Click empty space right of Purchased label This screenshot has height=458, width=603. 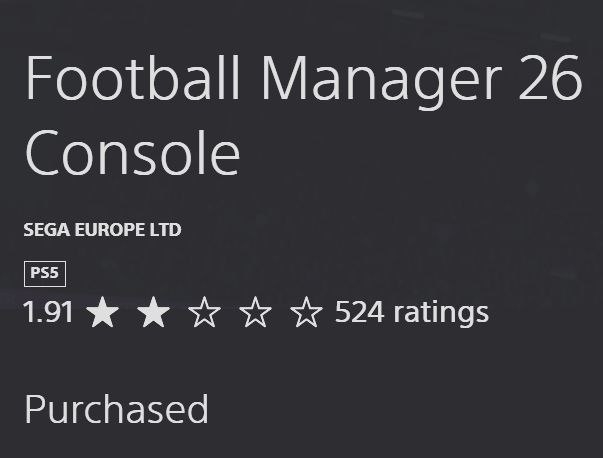[x=400, y=410]
